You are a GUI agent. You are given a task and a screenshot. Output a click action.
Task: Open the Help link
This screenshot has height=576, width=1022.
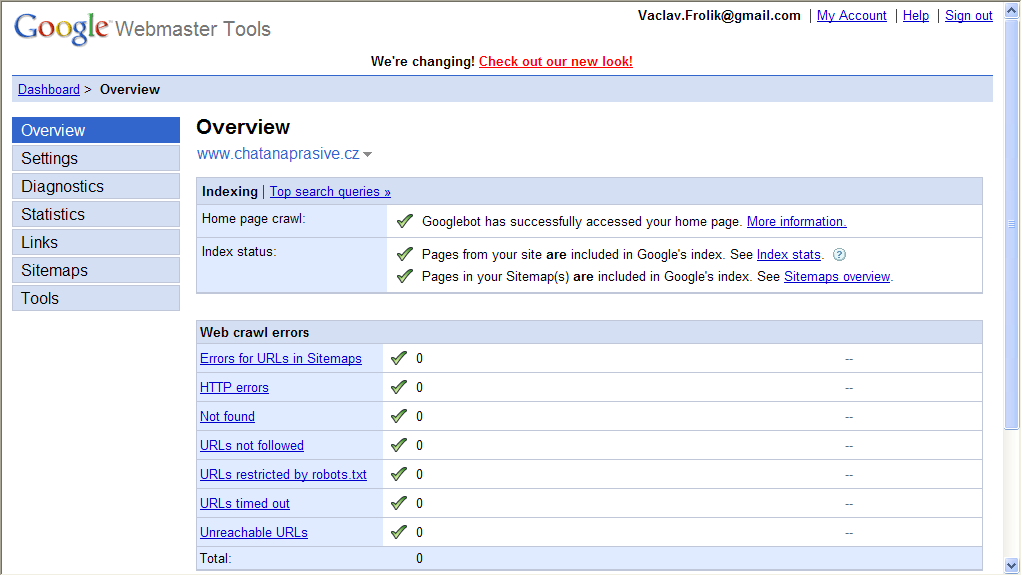pyautogui.click(x=916, y=16)
